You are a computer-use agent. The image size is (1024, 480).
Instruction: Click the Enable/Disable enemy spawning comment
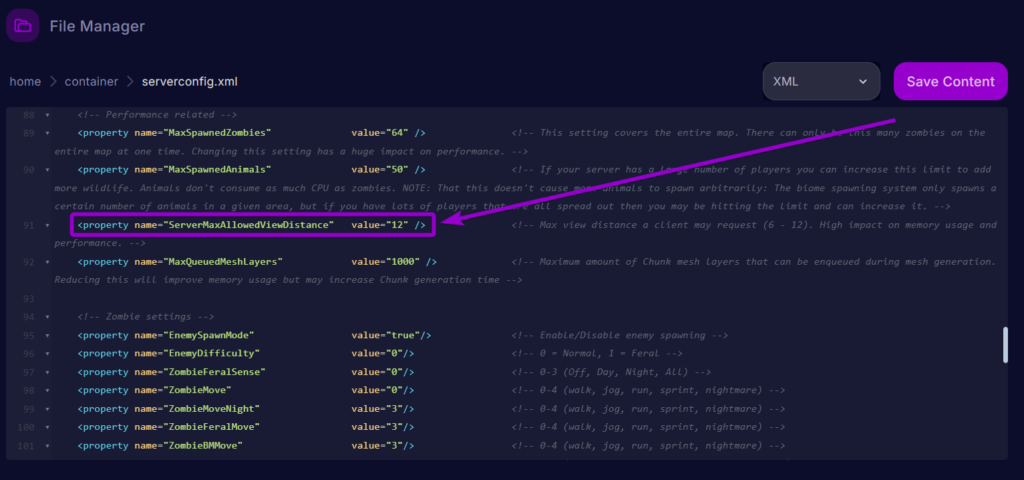coord(620,335)
